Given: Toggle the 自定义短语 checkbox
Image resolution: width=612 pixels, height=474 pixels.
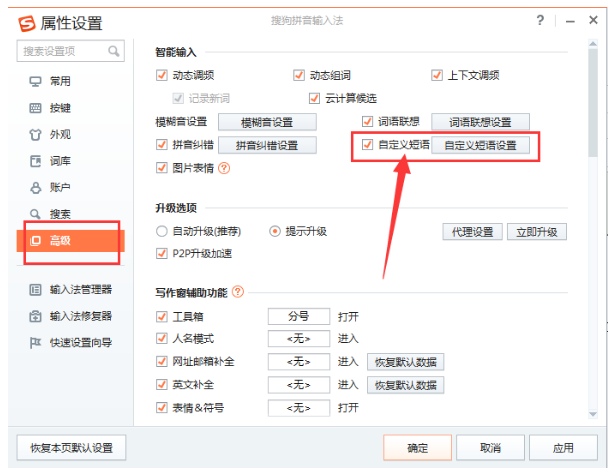Looking at the screenshot, I should [x=367, y=145].
